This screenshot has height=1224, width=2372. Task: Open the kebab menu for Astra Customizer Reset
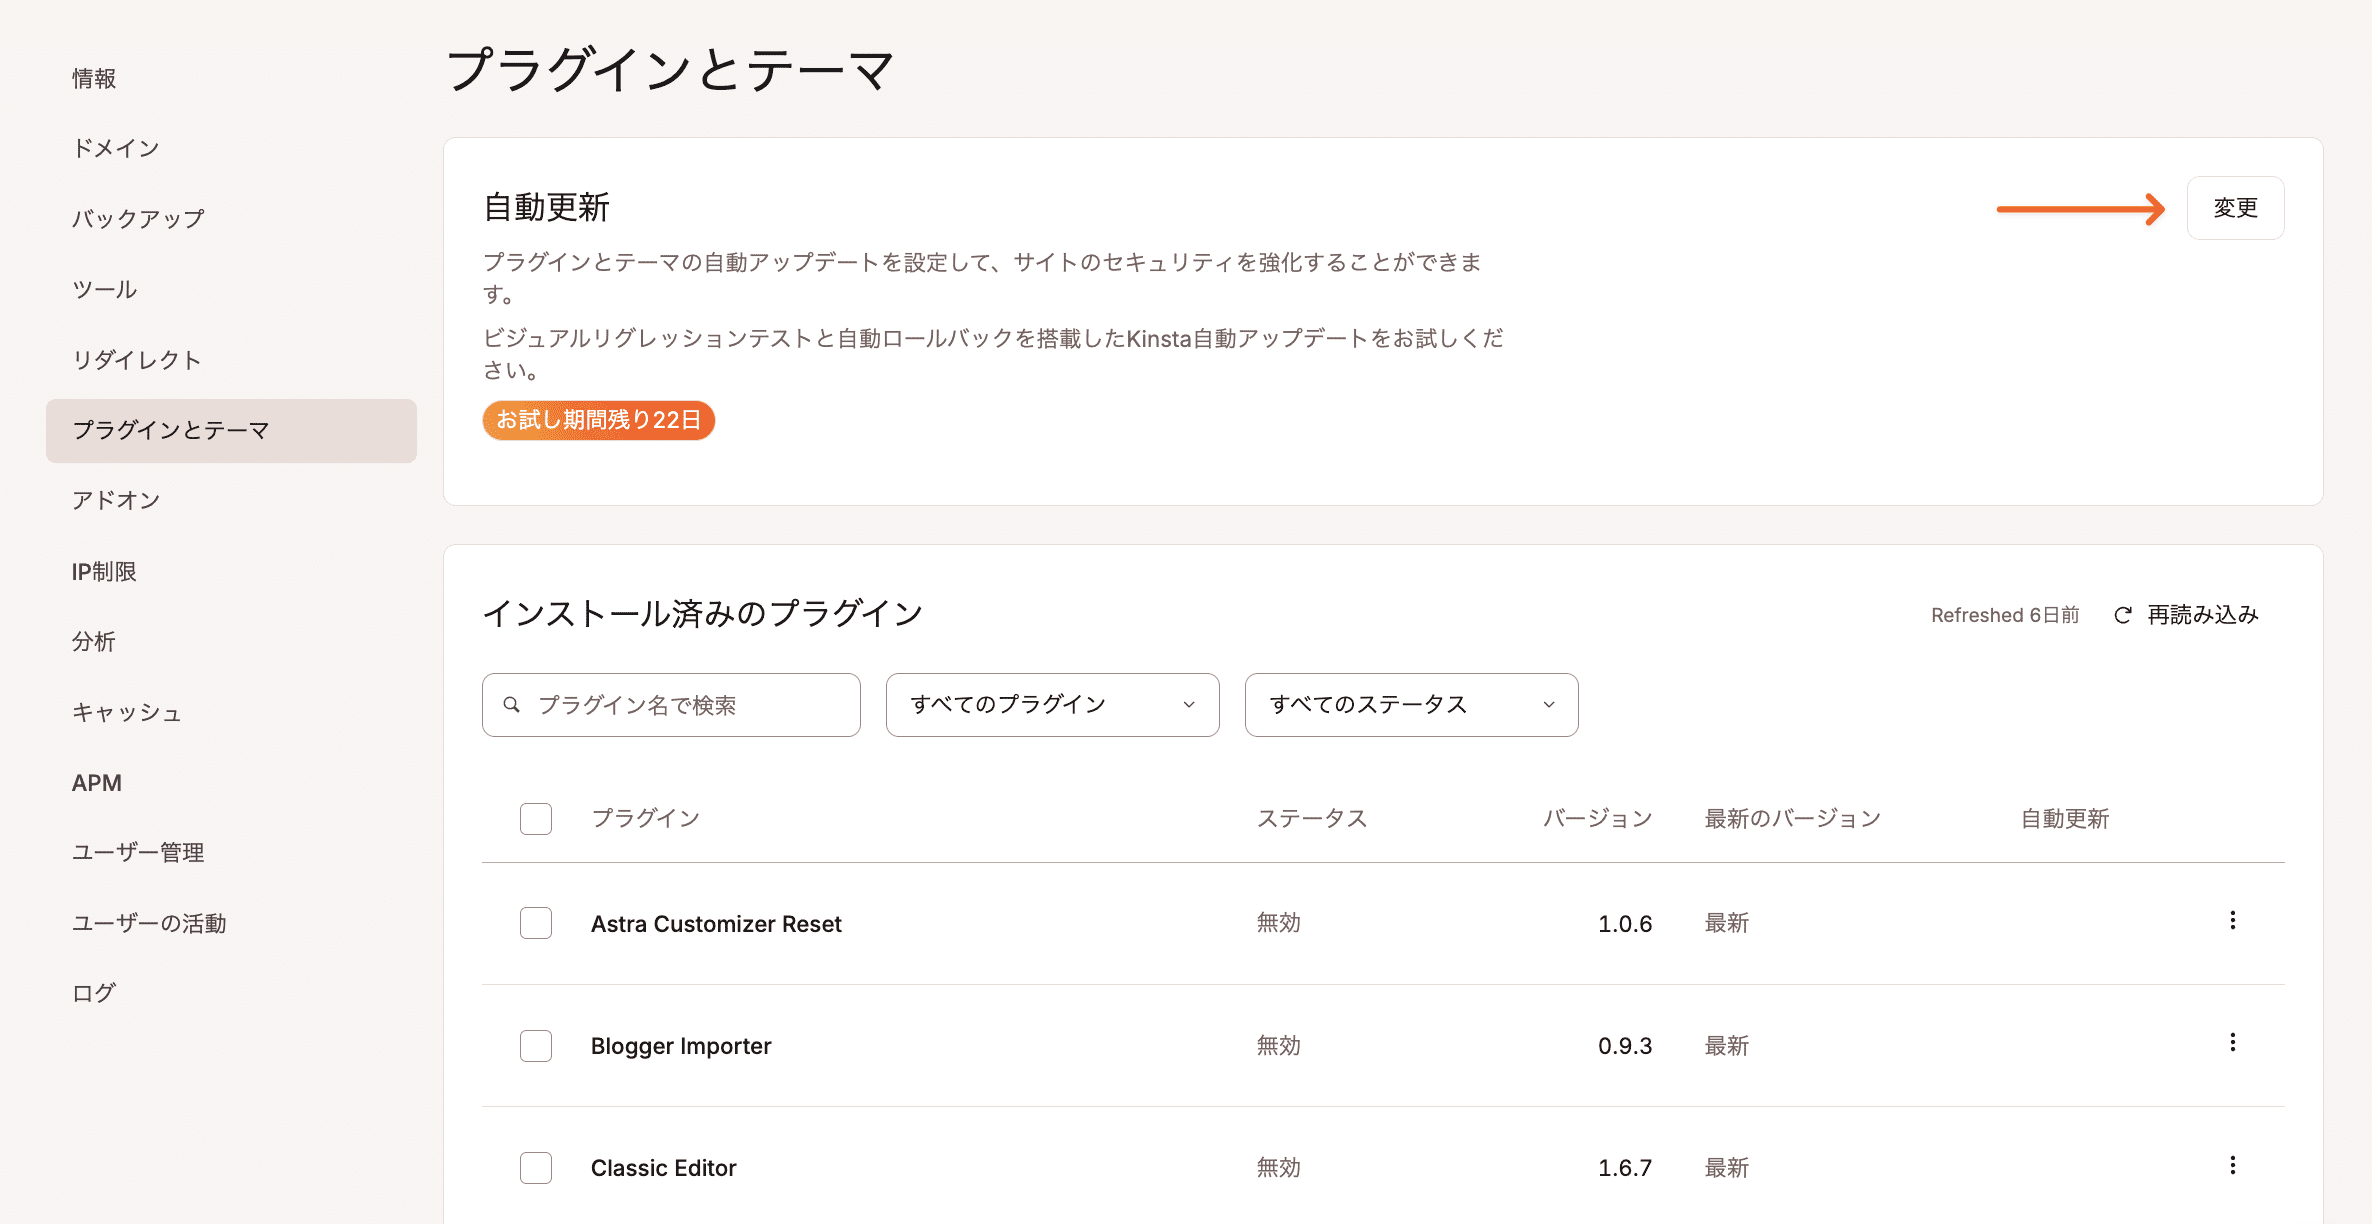point(2231,920)
